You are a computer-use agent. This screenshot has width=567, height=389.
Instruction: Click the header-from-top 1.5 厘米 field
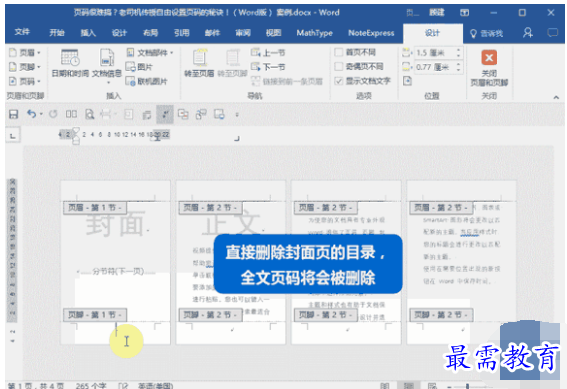(434, 53)
